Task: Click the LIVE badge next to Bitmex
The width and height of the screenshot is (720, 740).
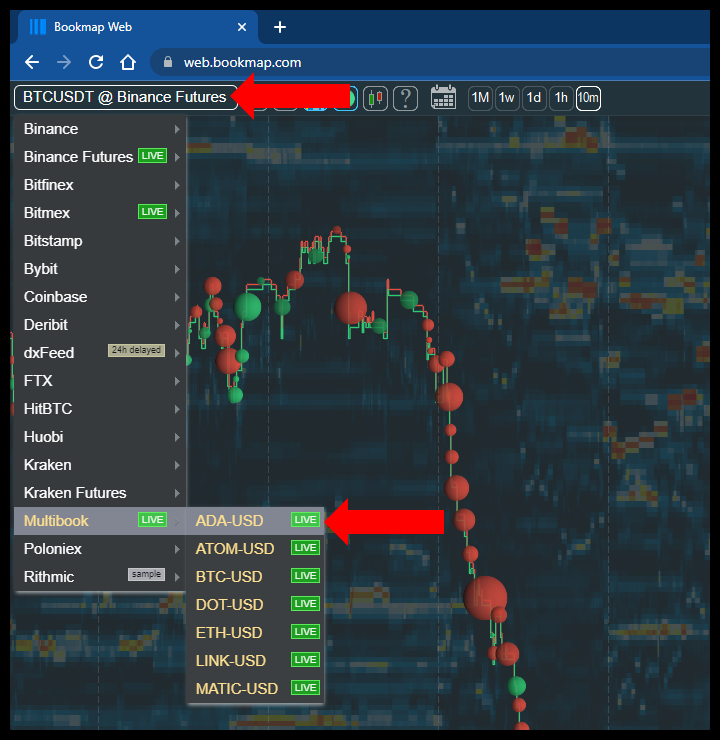Action: (x=152, y=212)
